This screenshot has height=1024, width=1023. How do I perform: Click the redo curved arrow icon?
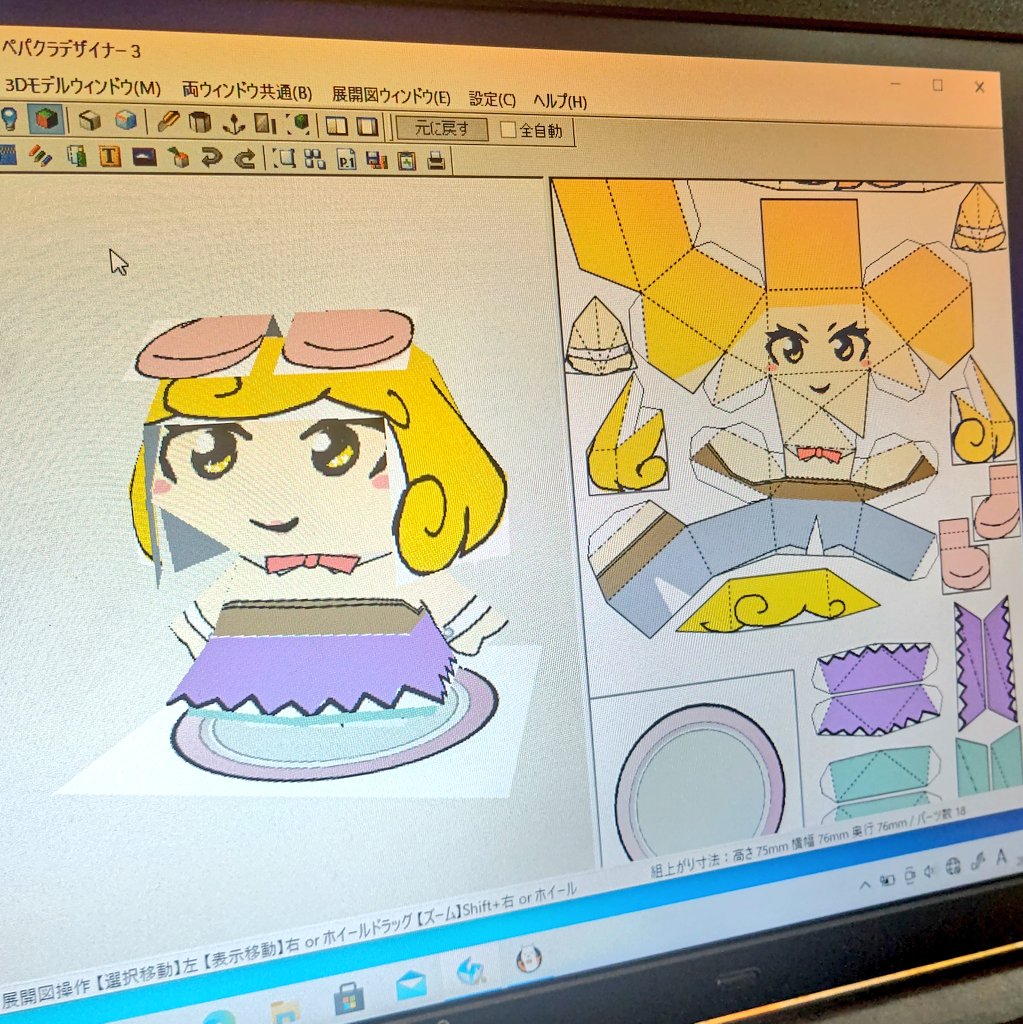pos(245,158)
